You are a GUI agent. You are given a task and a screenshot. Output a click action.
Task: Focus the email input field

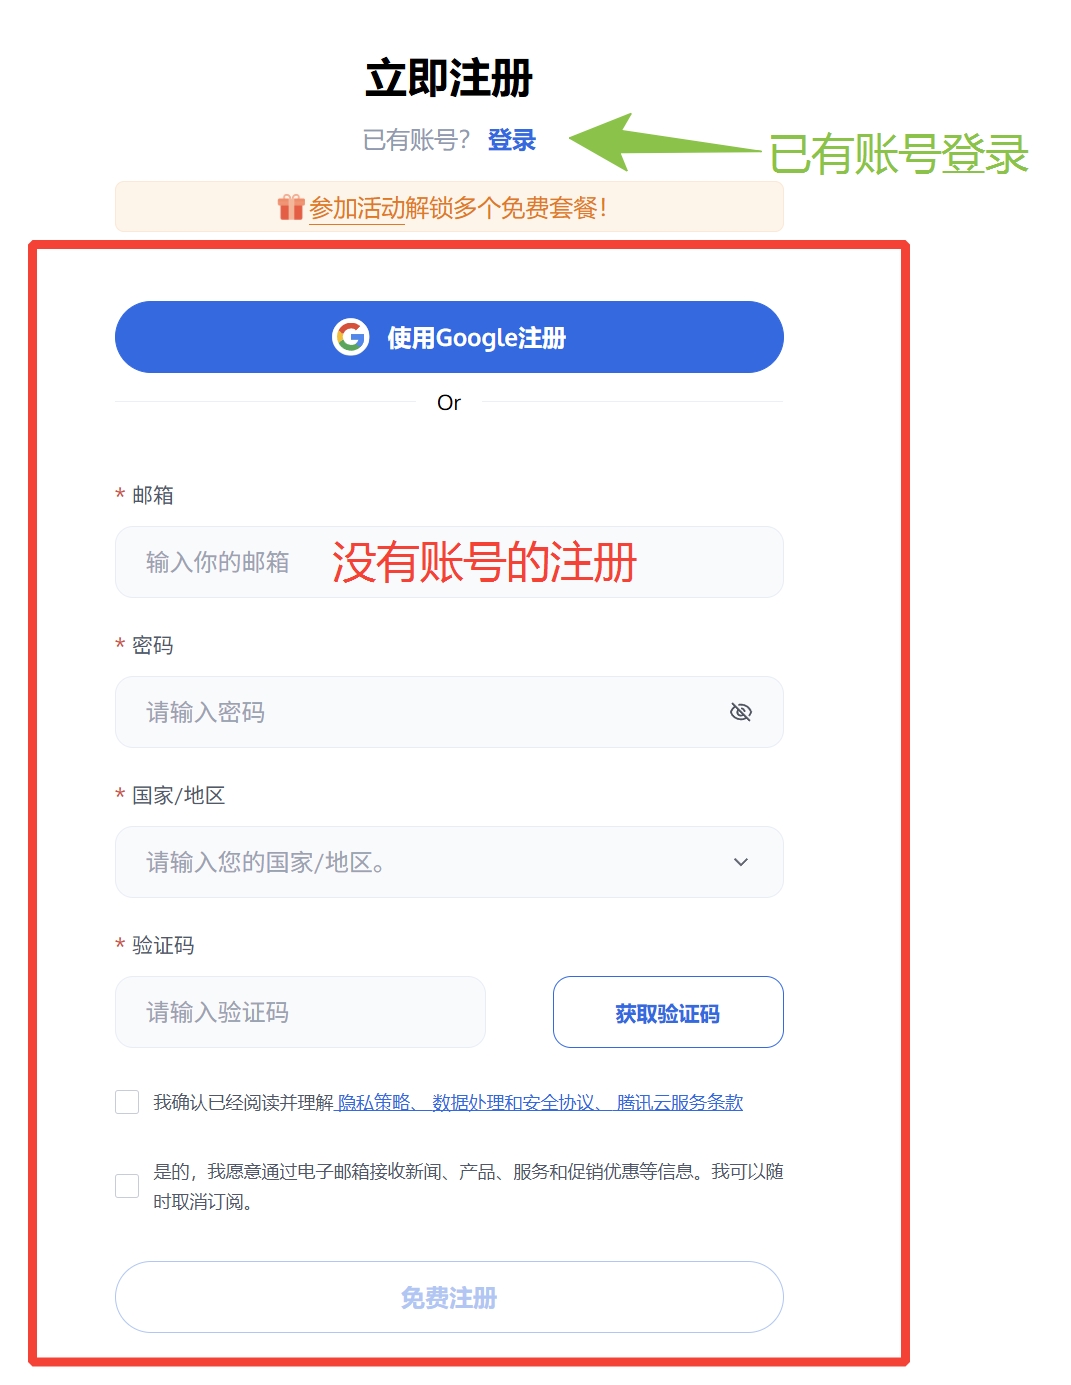(x=449, y=562)
